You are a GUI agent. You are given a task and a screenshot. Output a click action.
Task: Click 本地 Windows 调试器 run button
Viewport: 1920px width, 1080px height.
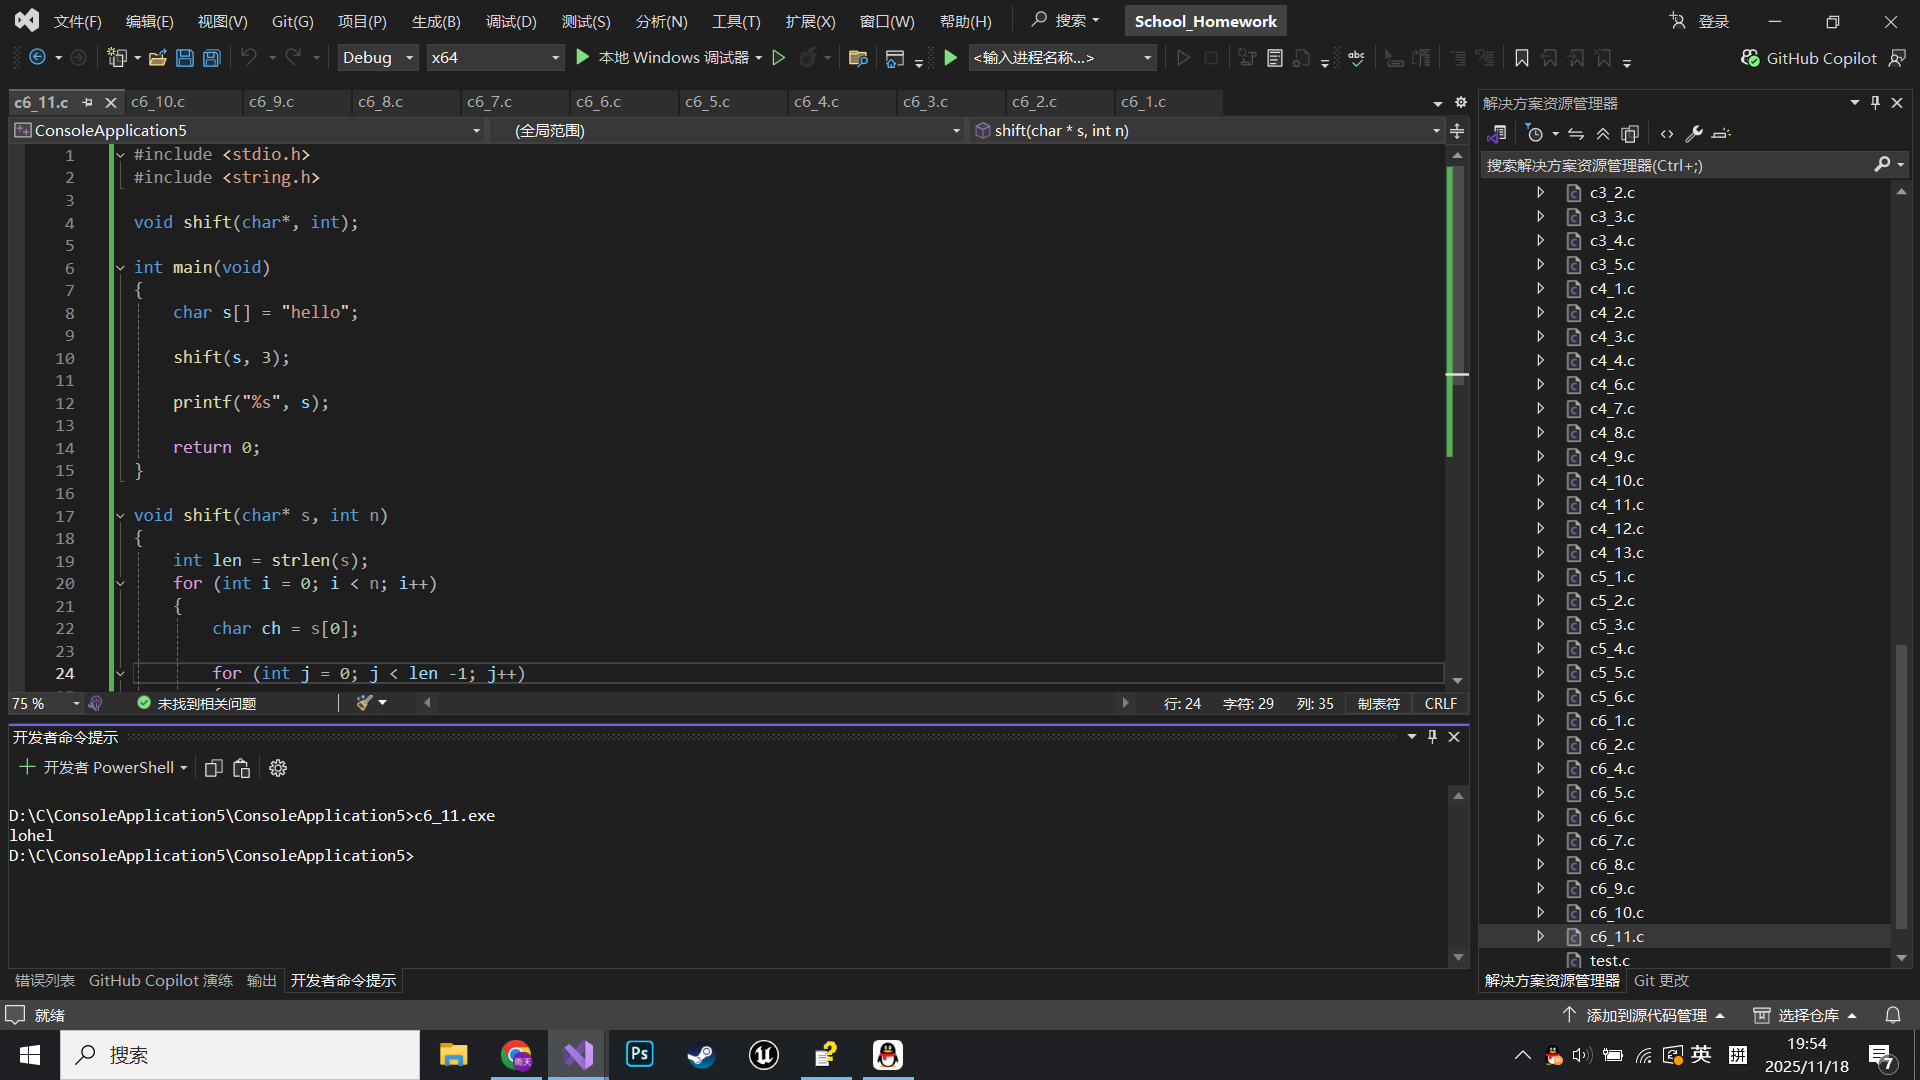665,58
